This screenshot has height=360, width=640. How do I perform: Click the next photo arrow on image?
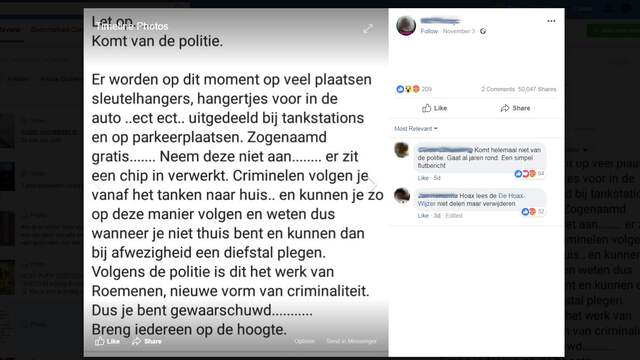point(373,184)
